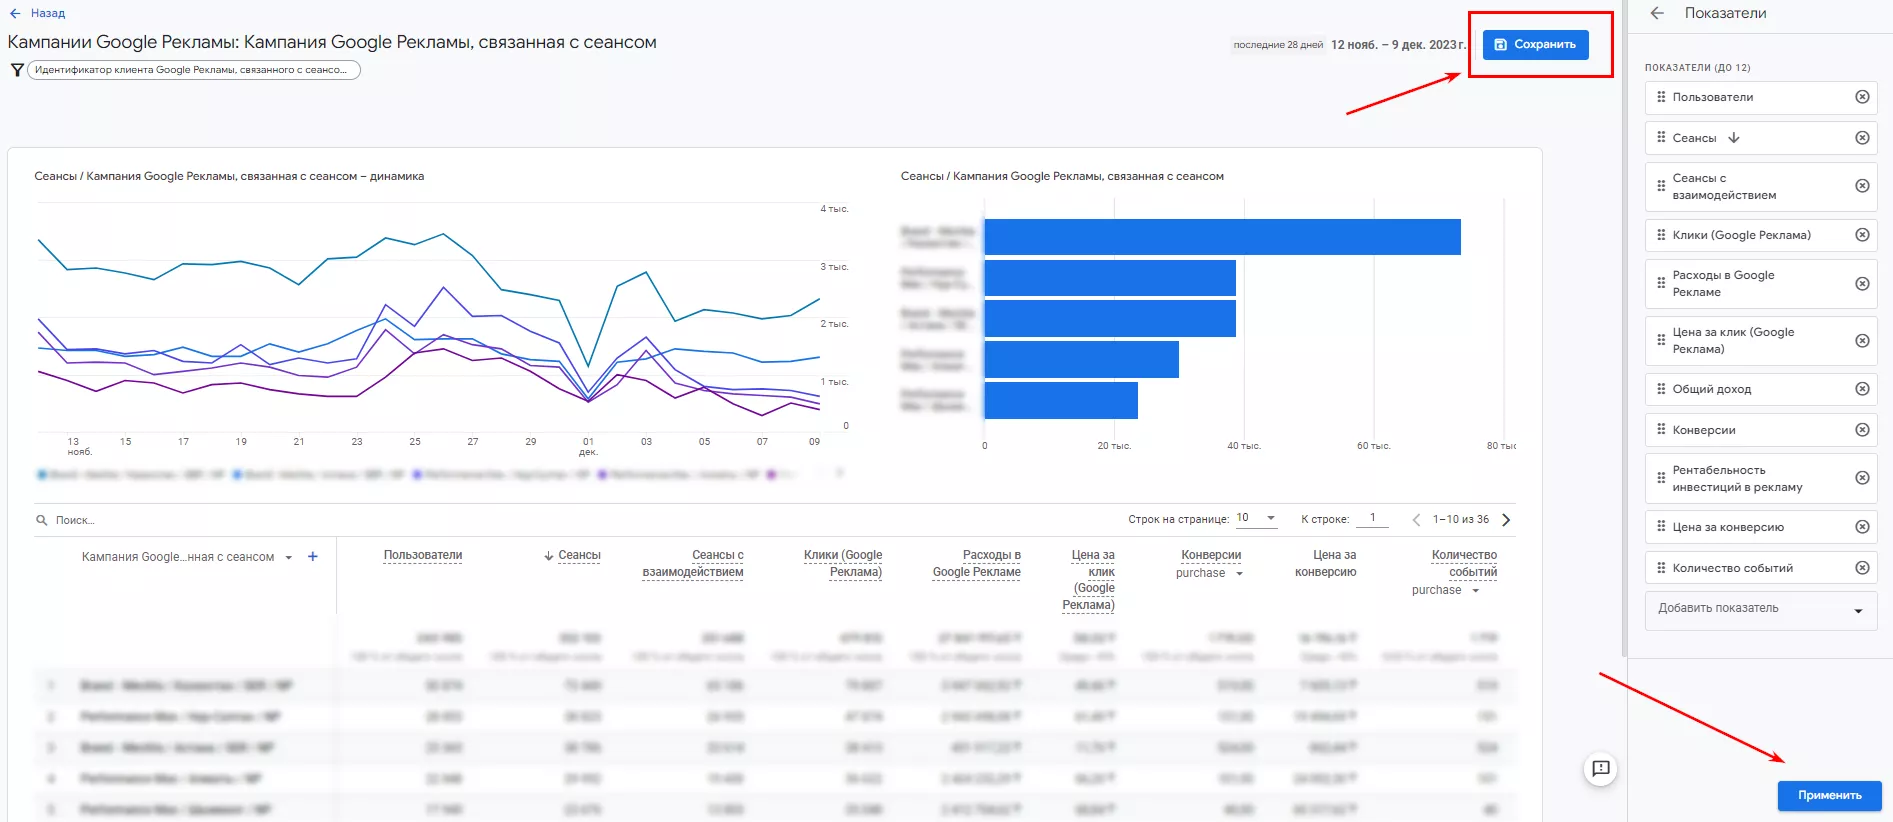Remove the Пользователи metric
1893x822 pixels.
coord(1862,97)
